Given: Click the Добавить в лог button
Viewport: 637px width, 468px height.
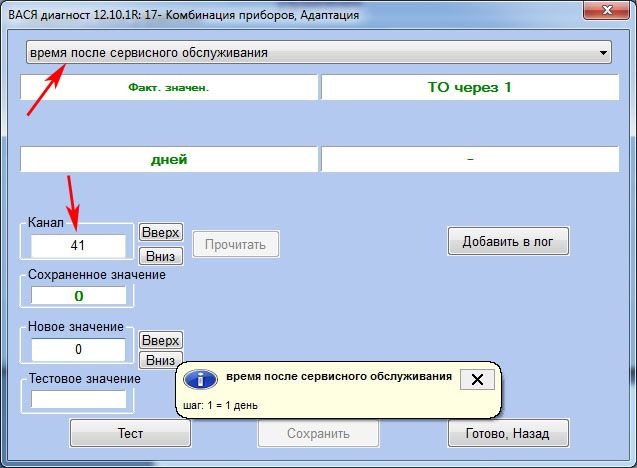Looking at the screenshot, I should click(x=508, y=241).
